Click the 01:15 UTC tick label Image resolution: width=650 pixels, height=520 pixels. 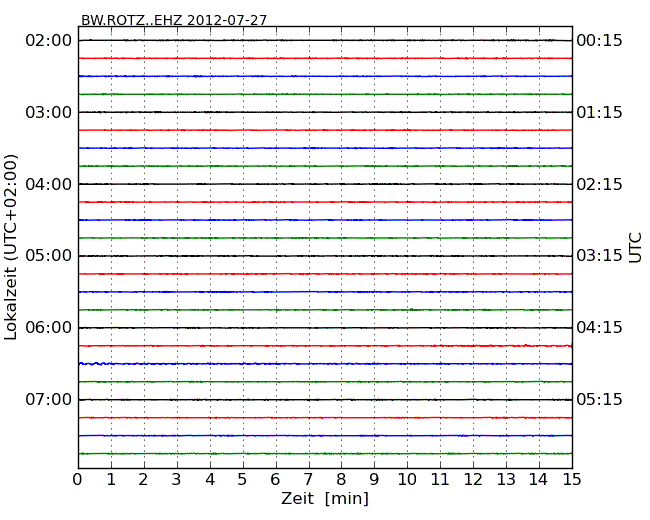click(600, 112)
